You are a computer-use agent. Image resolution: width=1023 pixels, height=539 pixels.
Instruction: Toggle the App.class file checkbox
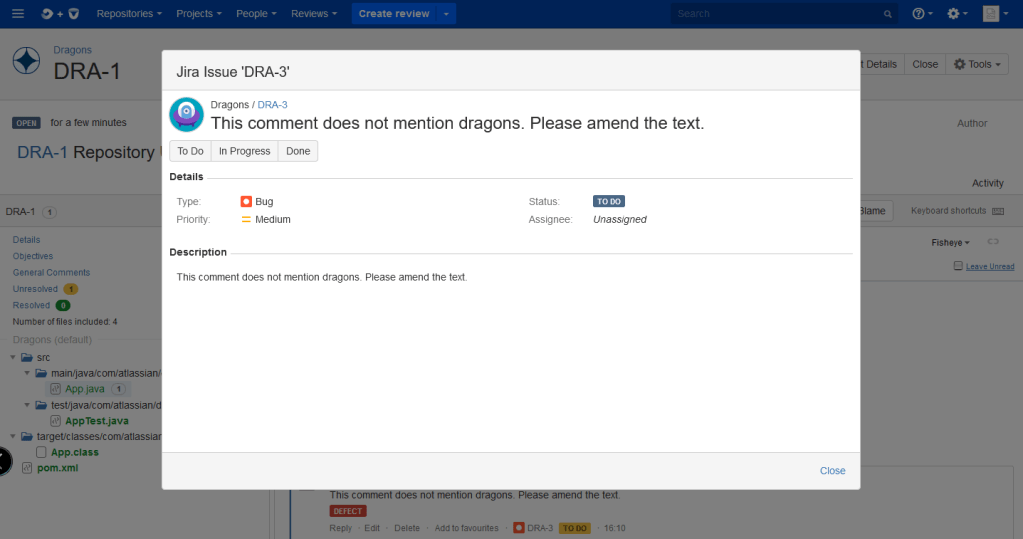(41, 452)
